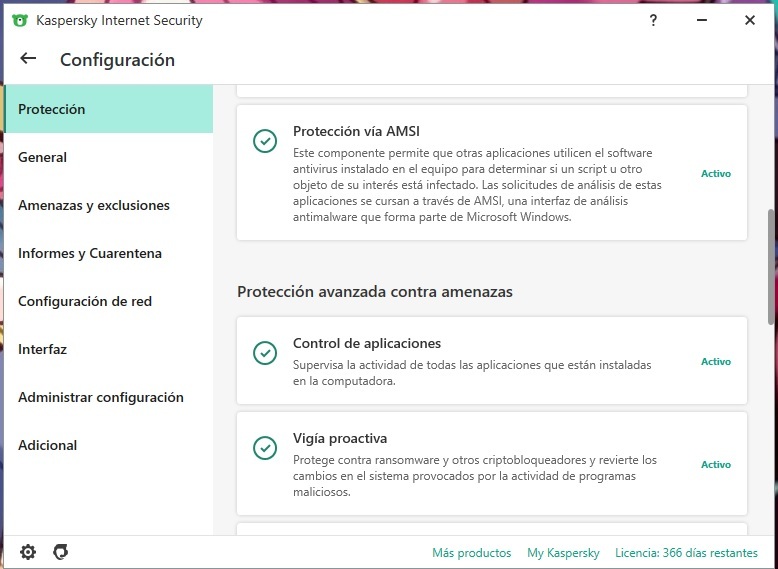Go back with the arrow beside Configuración
Viewport: 778px width, 569px height.
28,59
